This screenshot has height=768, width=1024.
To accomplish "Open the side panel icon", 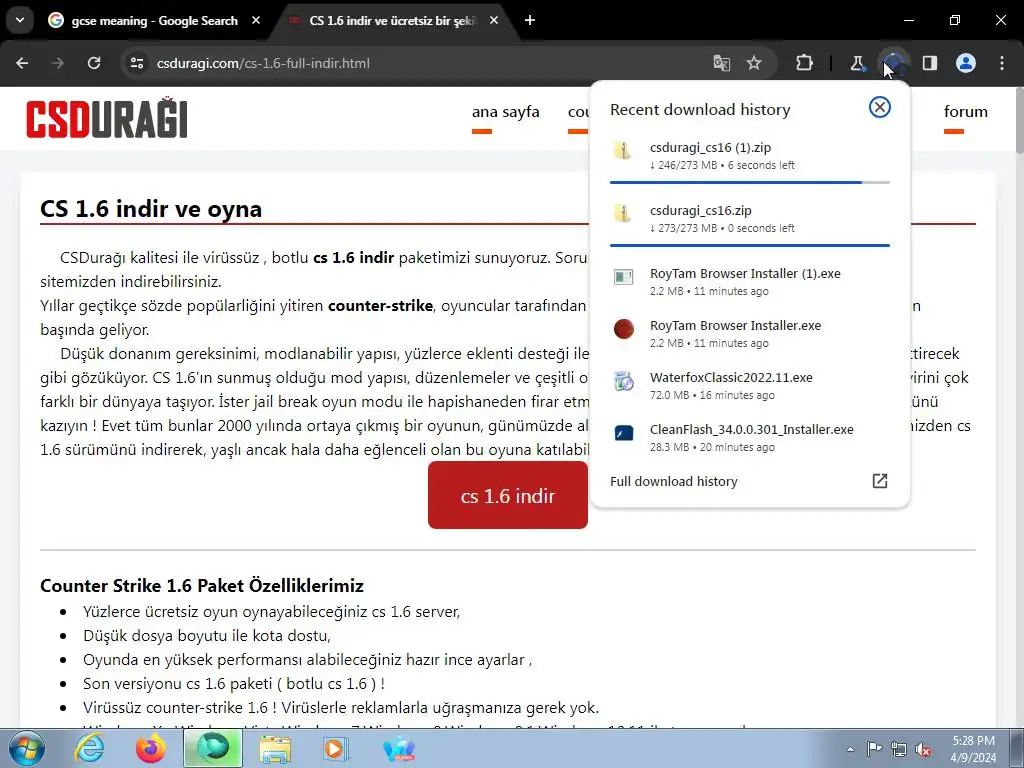I will pyautogui.click(x=930, y=63).
